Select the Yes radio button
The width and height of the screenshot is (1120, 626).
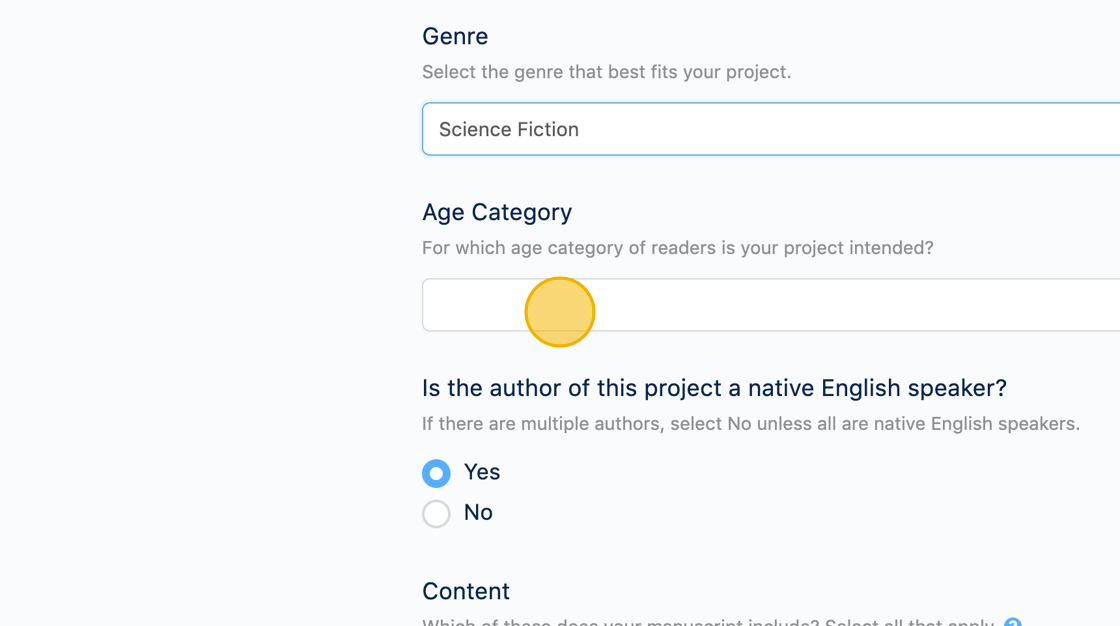pos(436,473)
